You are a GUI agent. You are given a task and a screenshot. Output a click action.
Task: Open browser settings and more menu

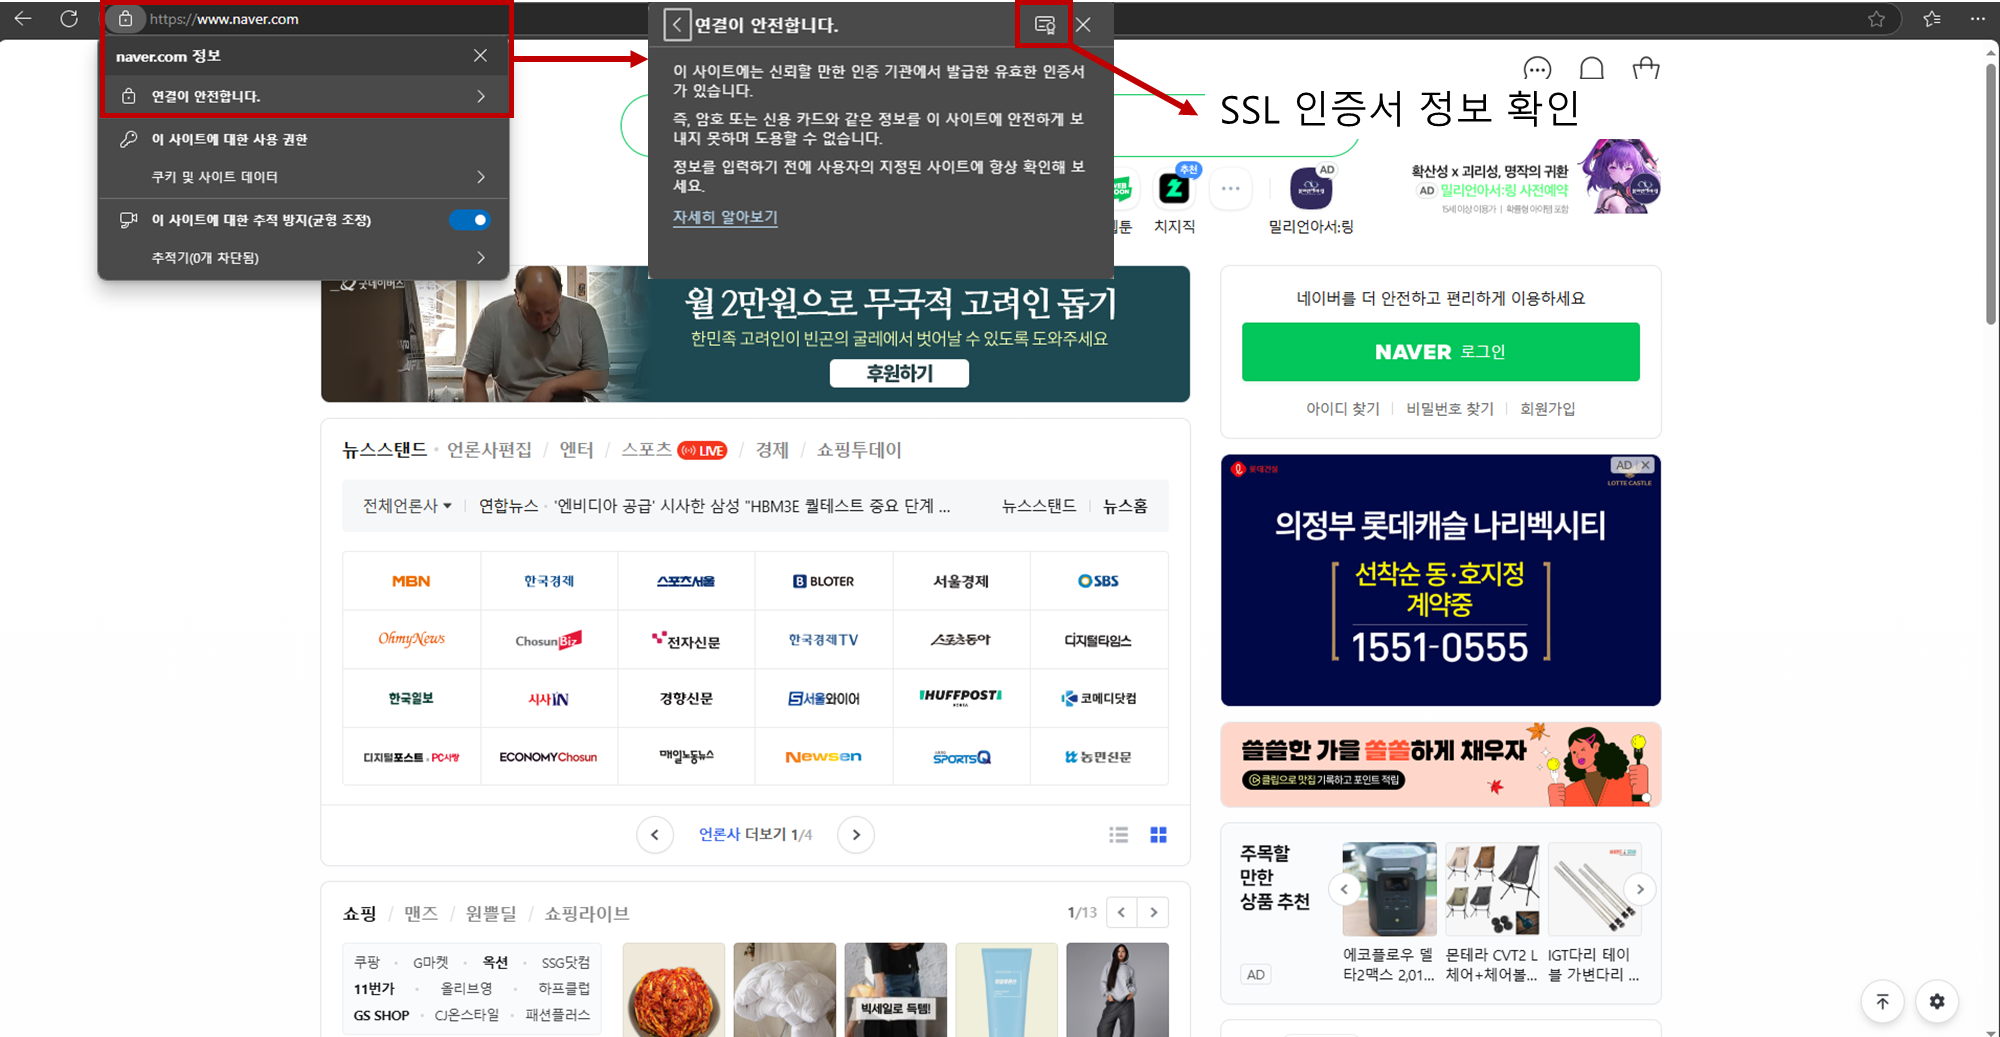pyautogui.click(x=1977, y=18)
